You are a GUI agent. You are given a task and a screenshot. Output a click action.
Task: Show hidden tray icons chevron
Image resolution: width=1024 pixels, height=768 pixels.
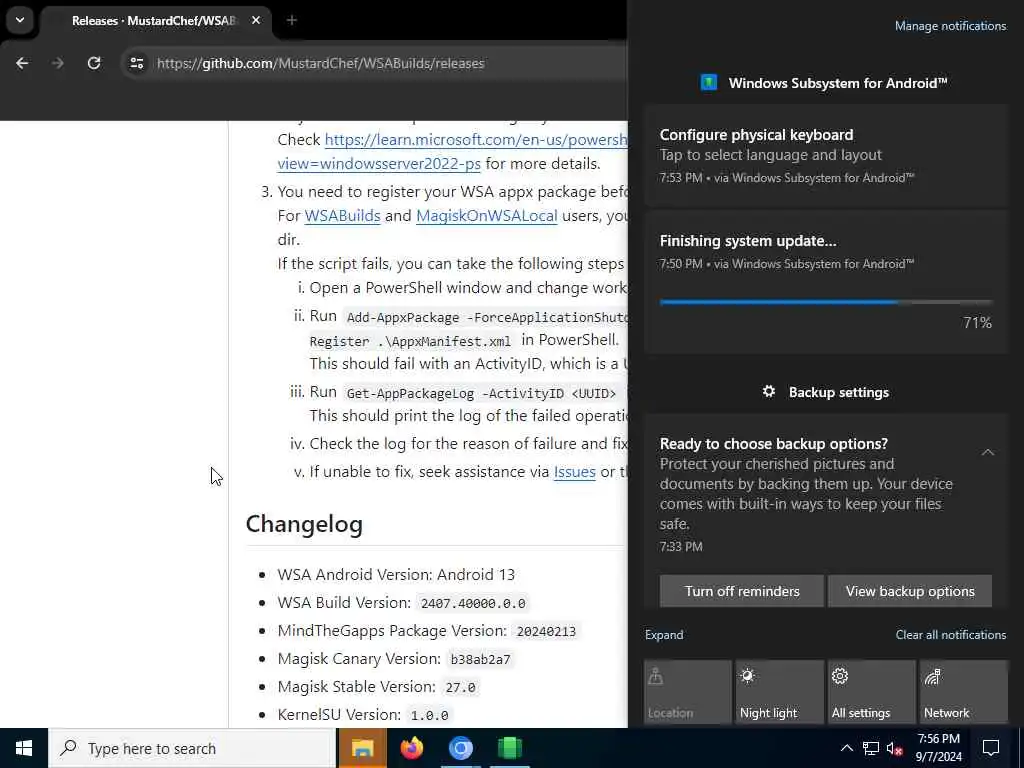846,748
